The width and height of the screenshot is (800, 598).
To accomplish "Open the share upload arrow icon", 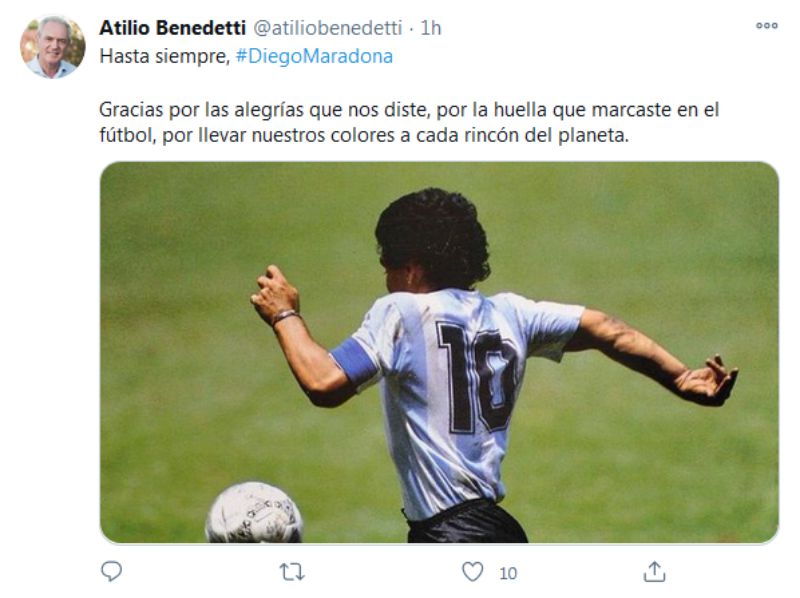I will (x=654, y=571).
